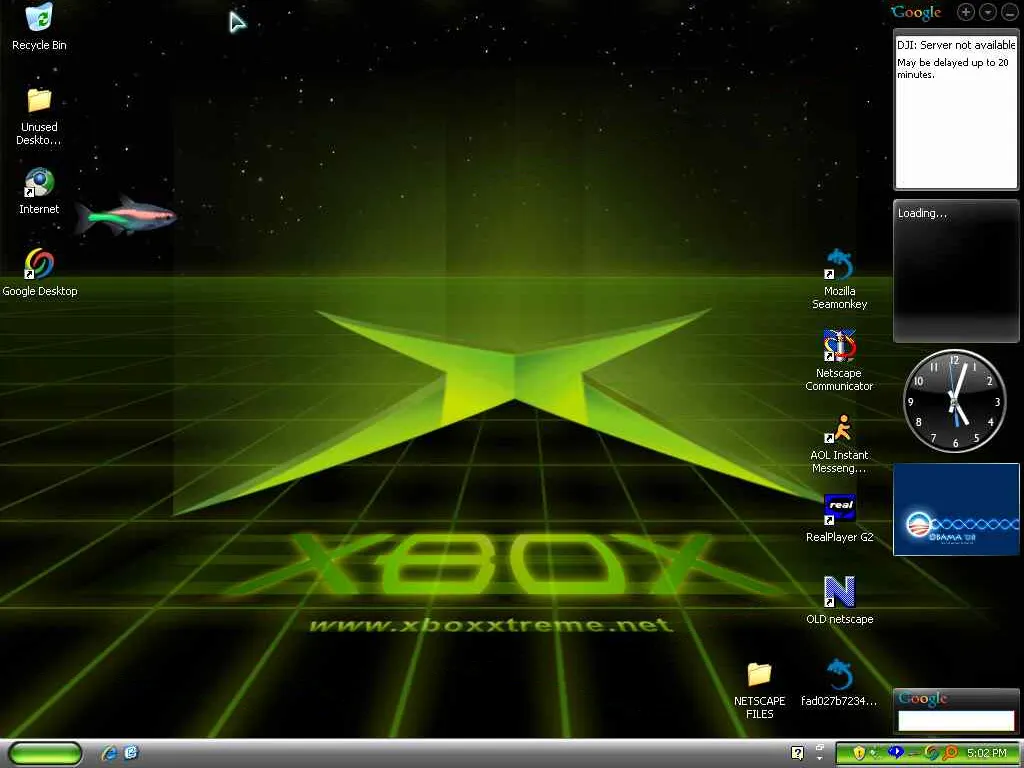Click the 5:02 PM system clock
The width and height of the screenshot is (1024, 768).
point(987,753)
